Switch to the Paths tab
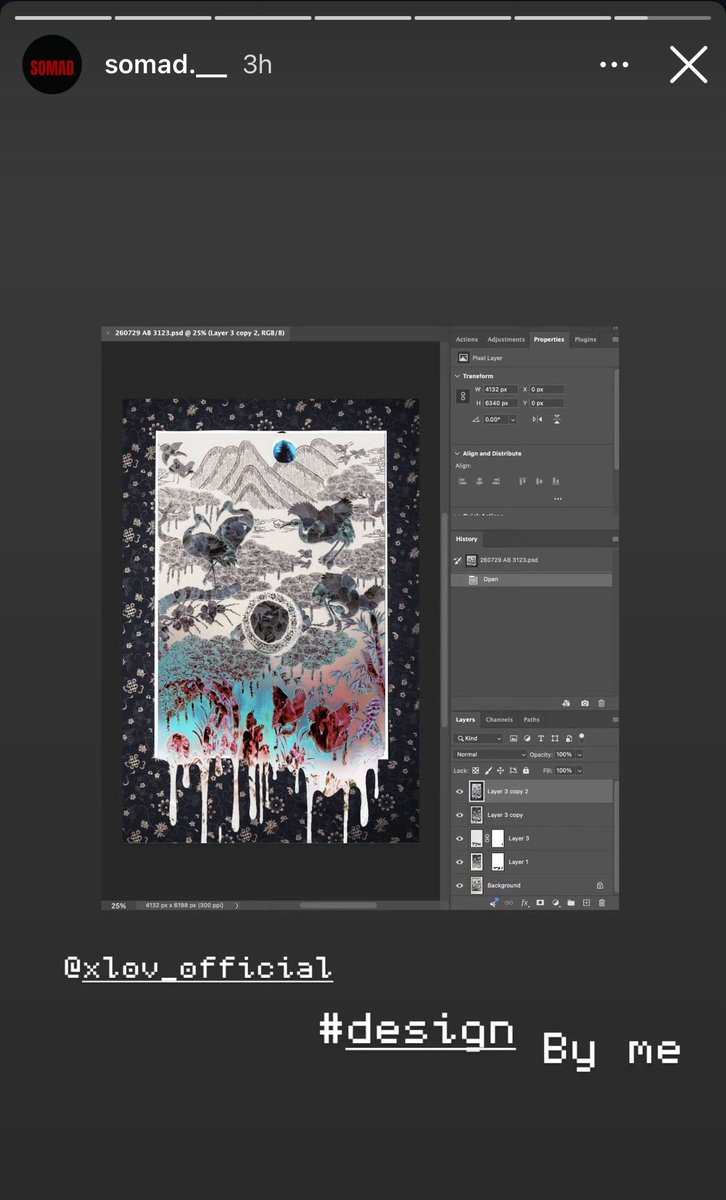Screen dimensions: 726x1200 tap(531, 720)
